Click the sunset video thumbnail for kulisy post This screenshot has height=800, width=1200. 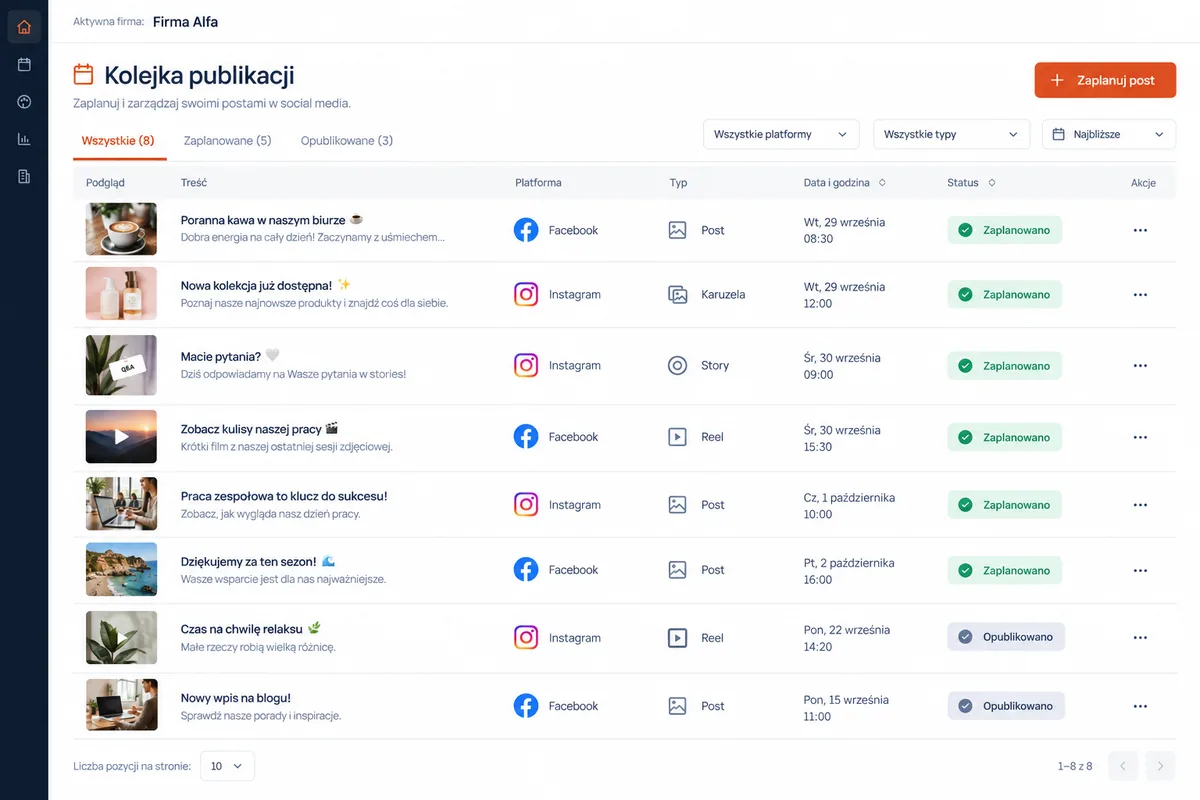121,436
